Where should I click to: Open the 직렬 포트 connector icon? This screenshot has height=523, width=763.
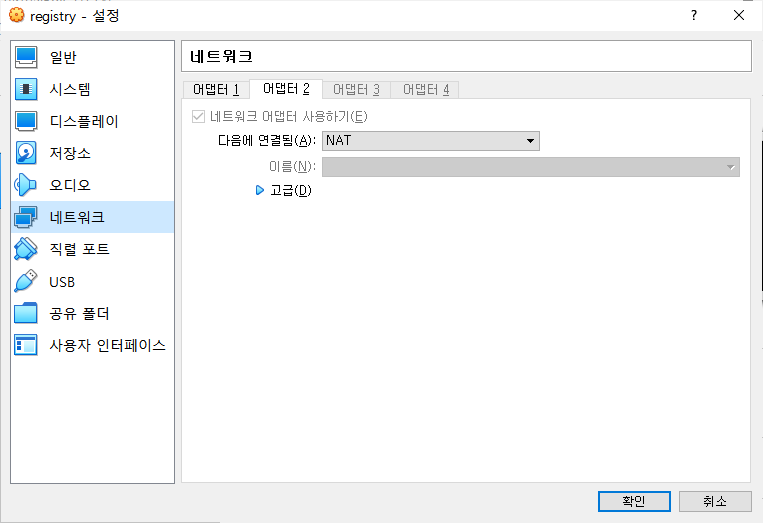[x=26, y=249]
